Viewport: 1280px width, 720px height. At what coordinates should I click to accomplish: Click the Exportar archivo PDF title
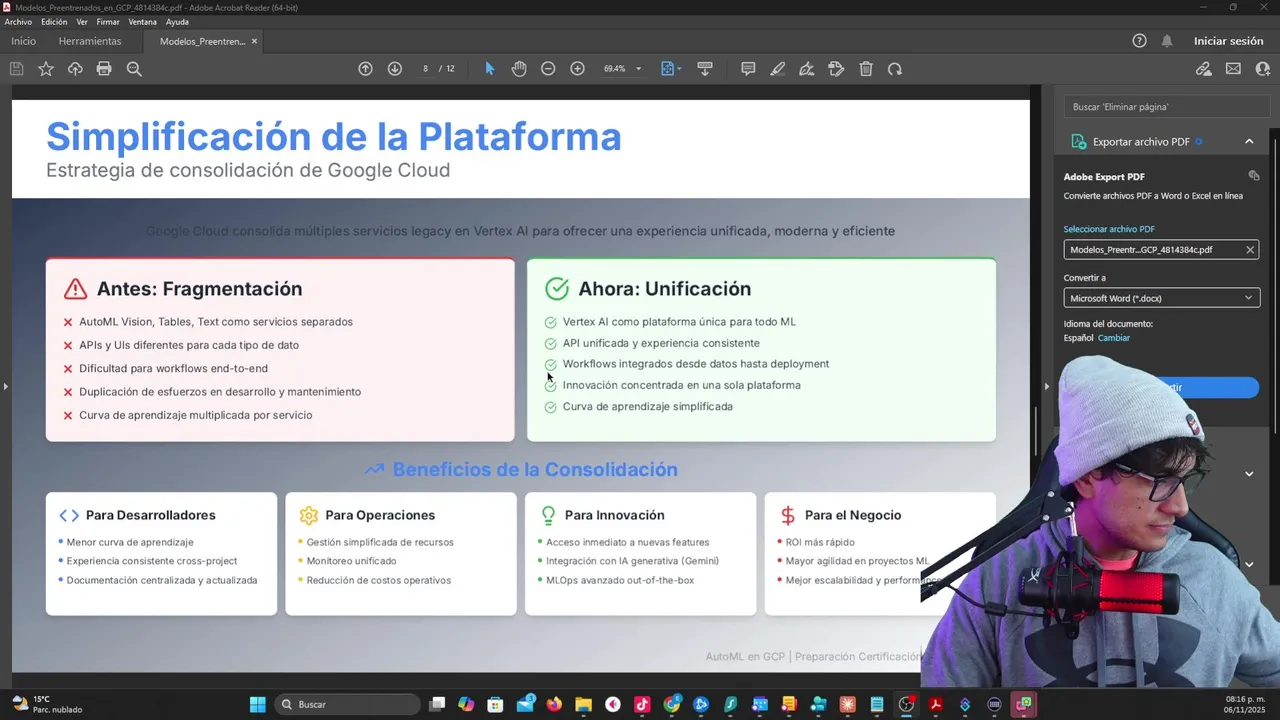[x=1141, y=142]
